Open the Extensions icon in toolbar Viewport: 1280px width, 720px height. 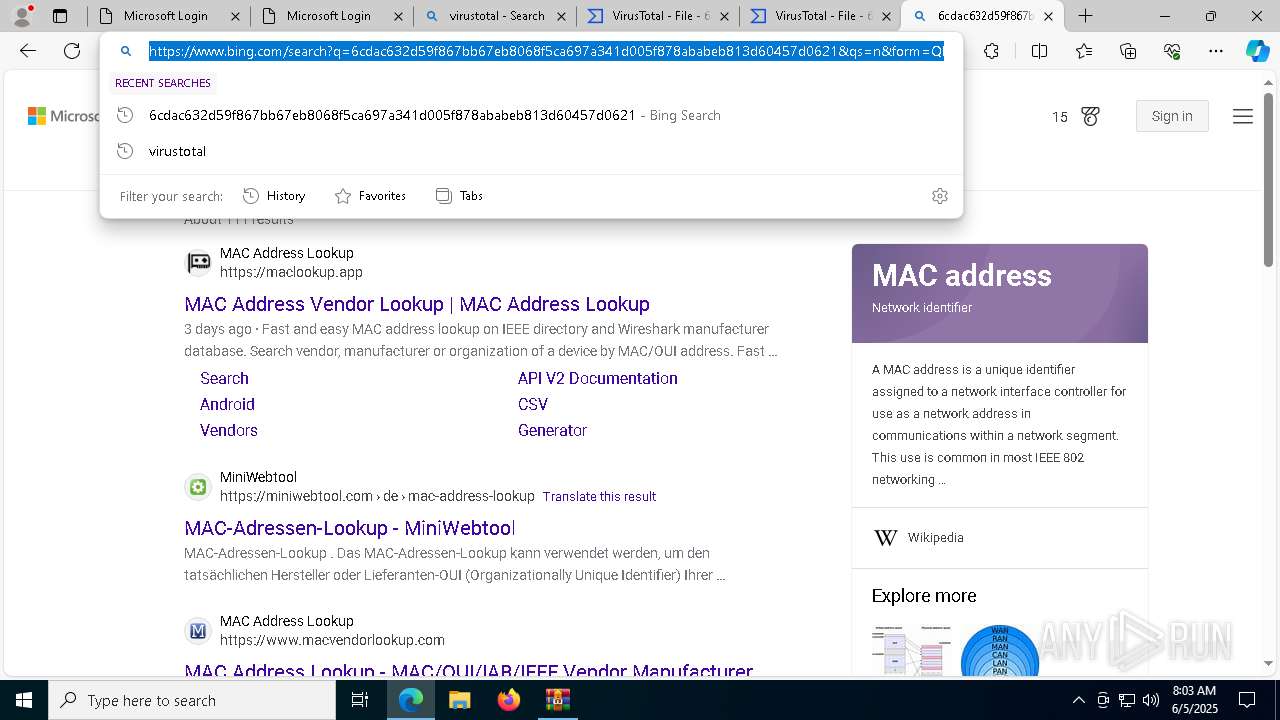pyautogui.click(x=991, y=51)
